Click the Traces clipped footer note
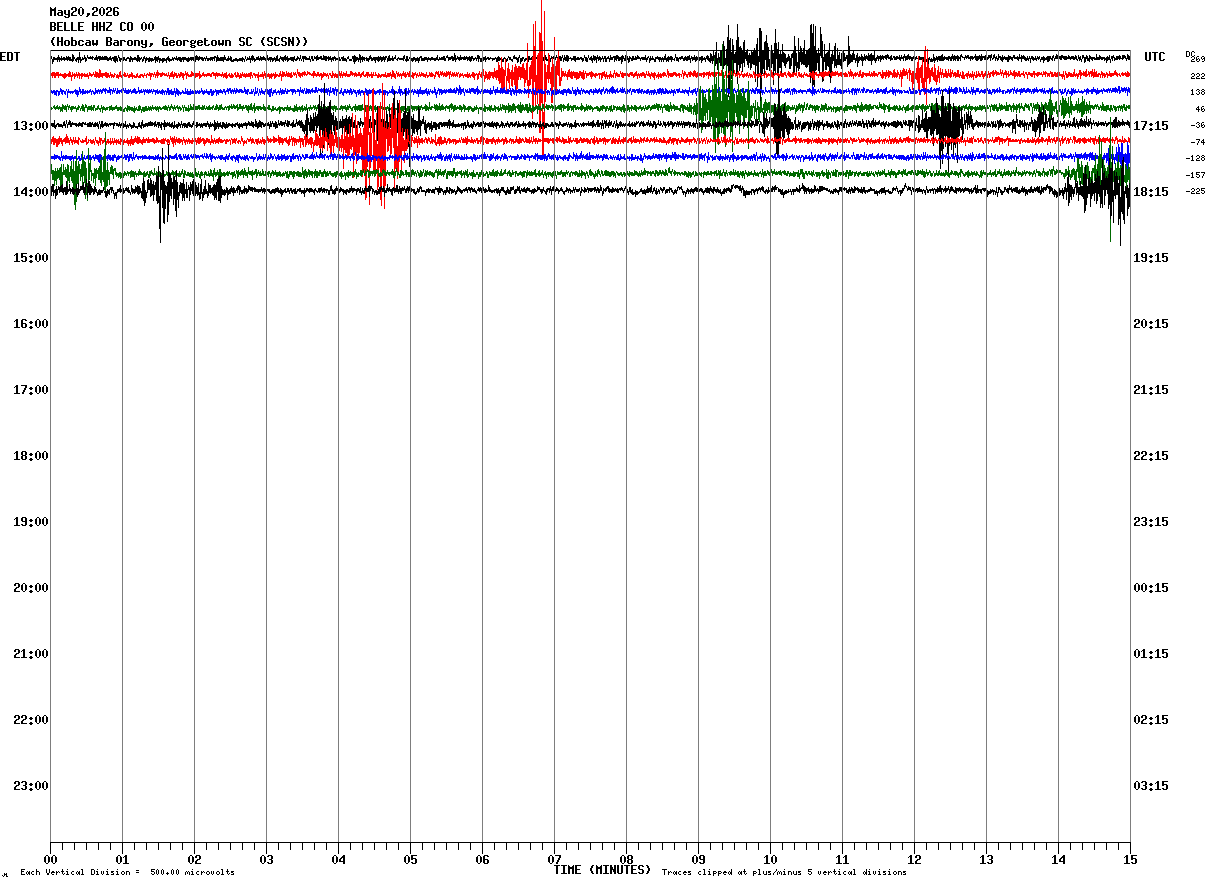1210x886 pixels. tap(784, 873)
